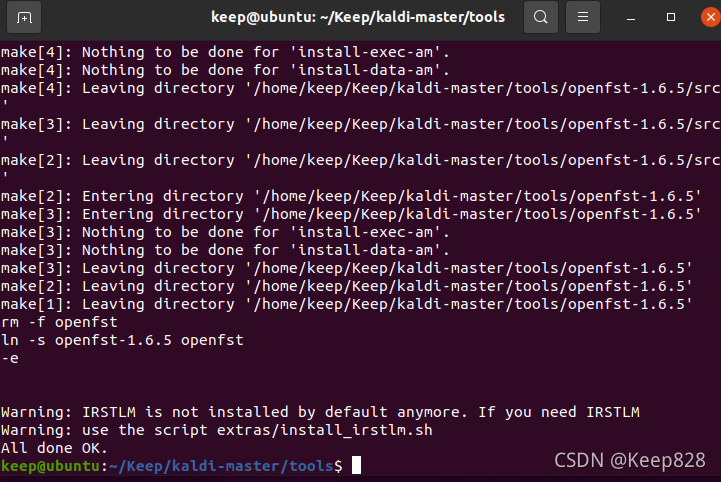Click the make[1] Leaving directory line

point(346,304)
